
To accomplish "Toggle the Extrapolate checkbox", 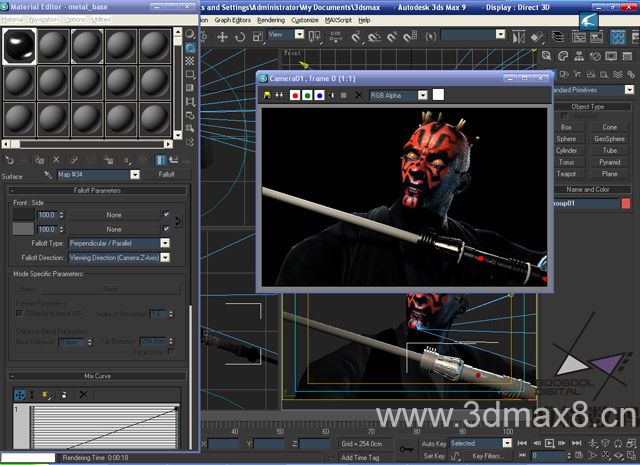I will [171, 352].
